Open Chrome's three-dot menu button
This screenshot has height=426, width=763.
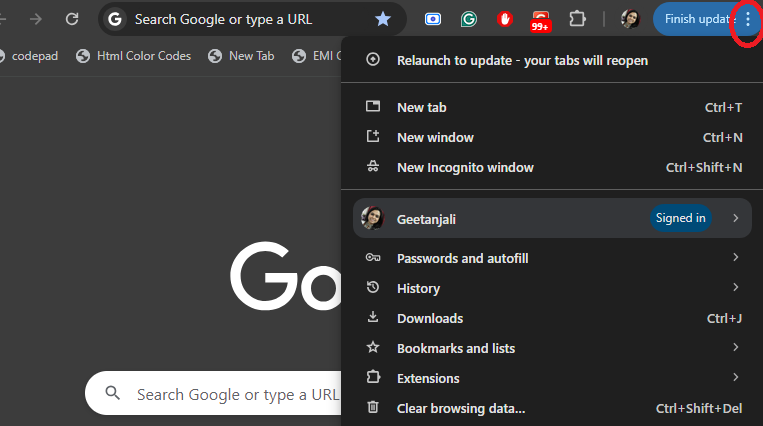pyautogui.click(x=747, y=19)
